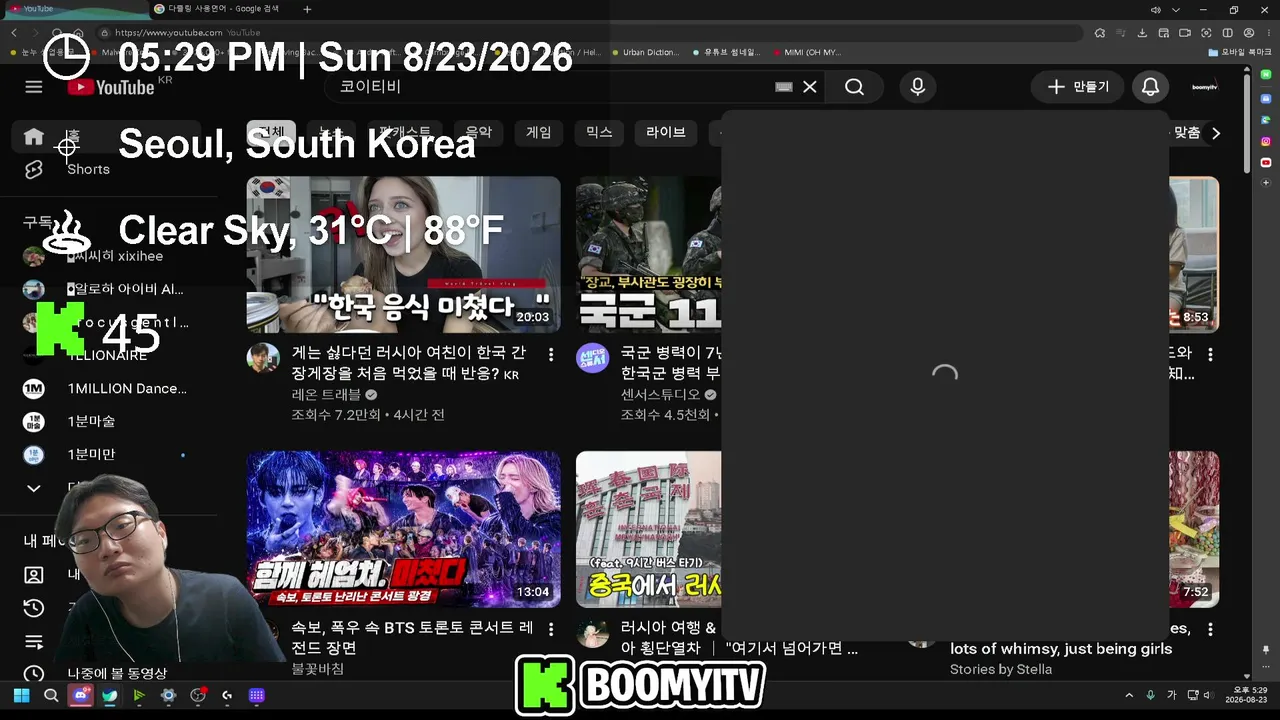This screenshot has height=720, width=1280.
Task: Open the on-screen keyboard in the search box
Action: (784, 87)
